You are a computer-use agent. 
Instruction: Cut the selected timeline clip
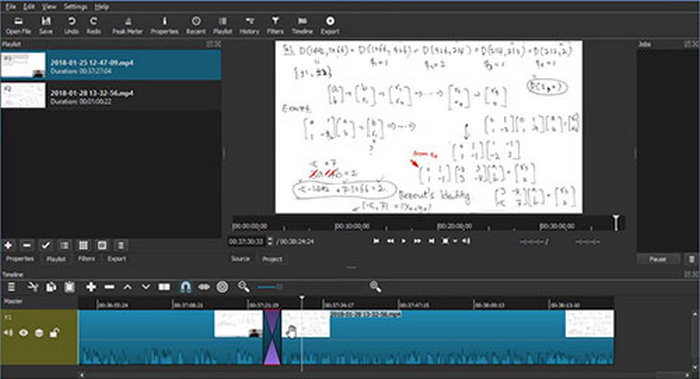pos(33,287)
